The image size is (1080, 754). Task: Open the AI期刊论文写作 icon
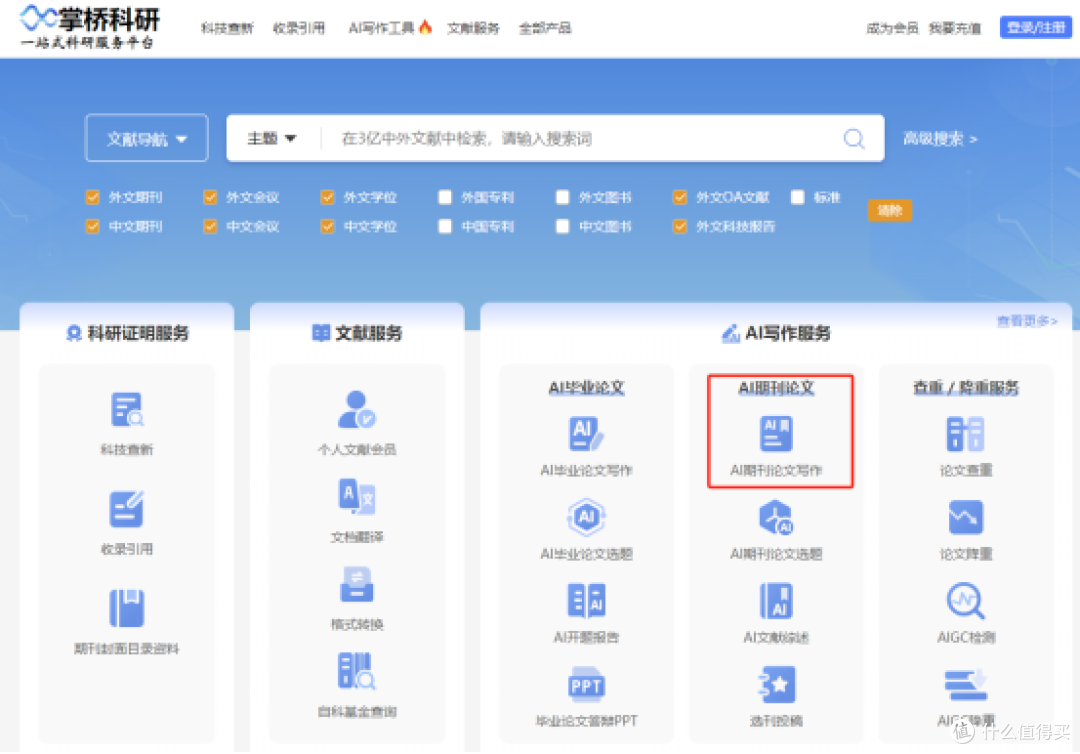tap(776, 434)
